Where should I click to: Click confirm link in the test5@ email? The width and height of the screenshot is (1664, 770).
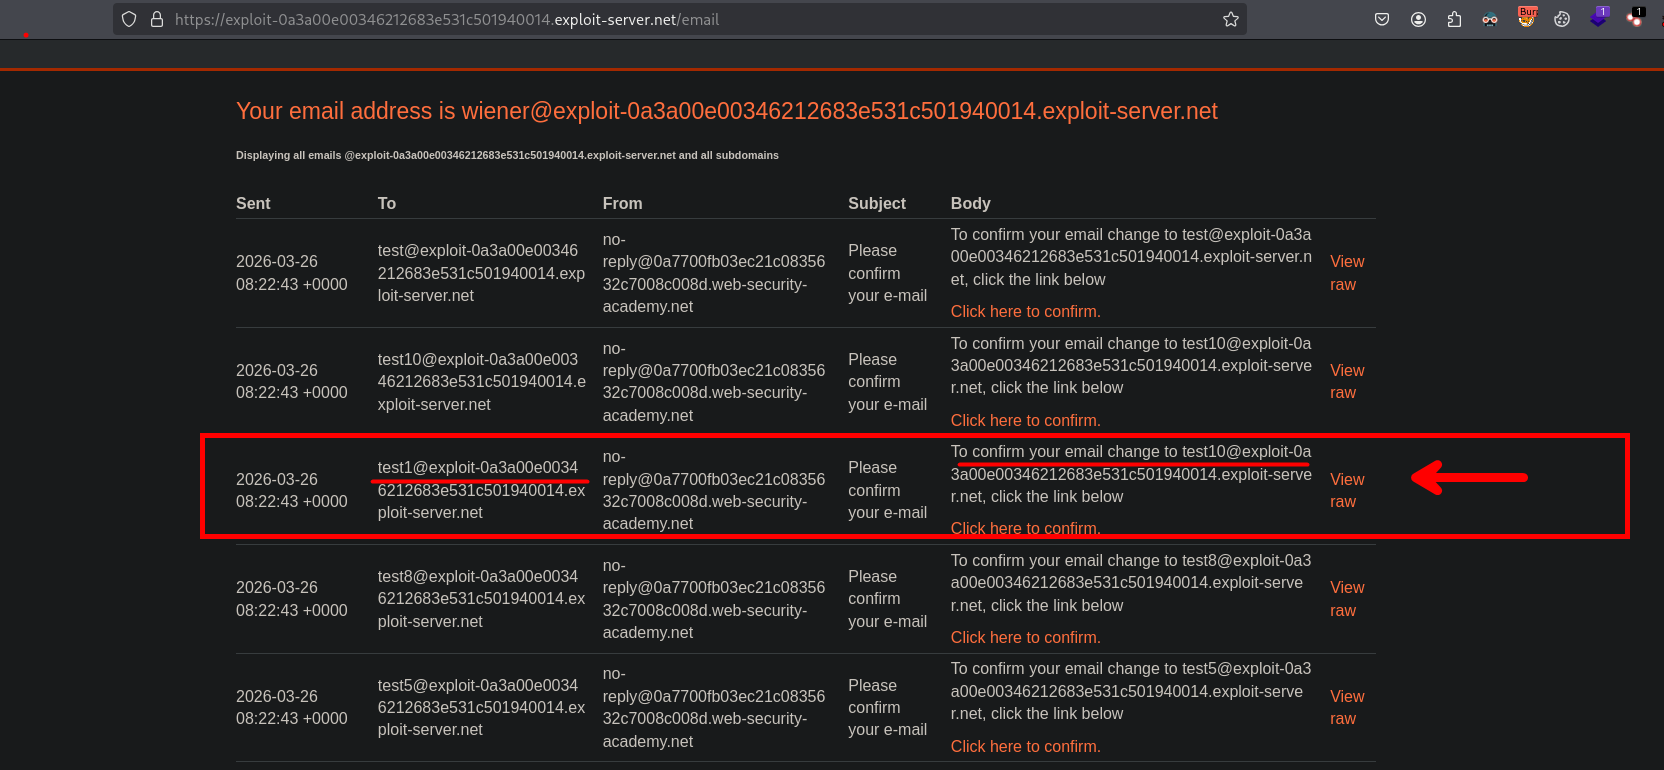click(1025, 747)
